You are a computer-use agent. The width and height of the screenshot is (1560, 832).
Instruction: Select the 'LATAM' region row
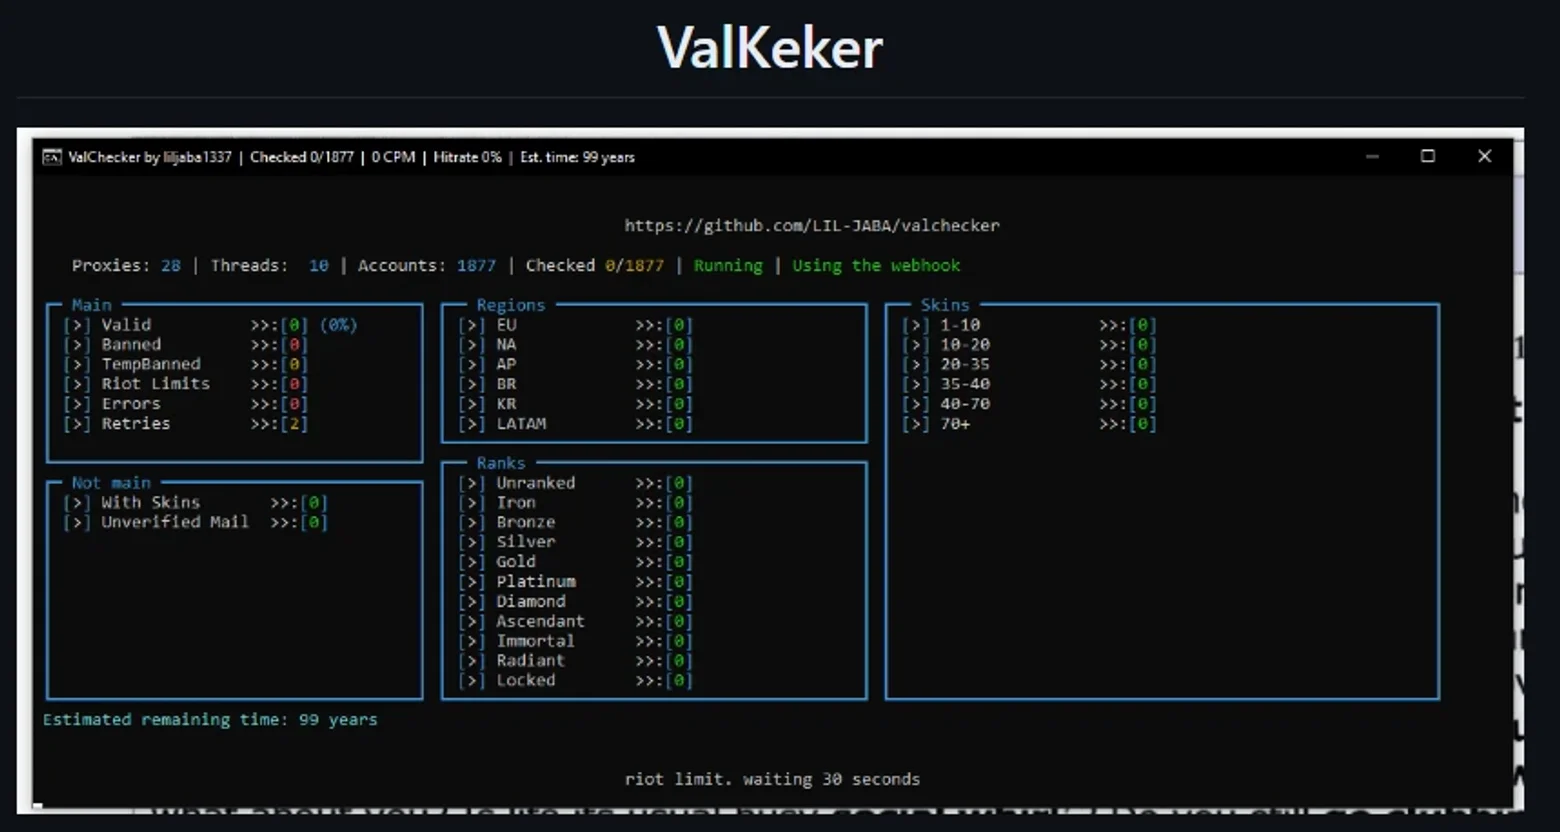pos(575,424)
